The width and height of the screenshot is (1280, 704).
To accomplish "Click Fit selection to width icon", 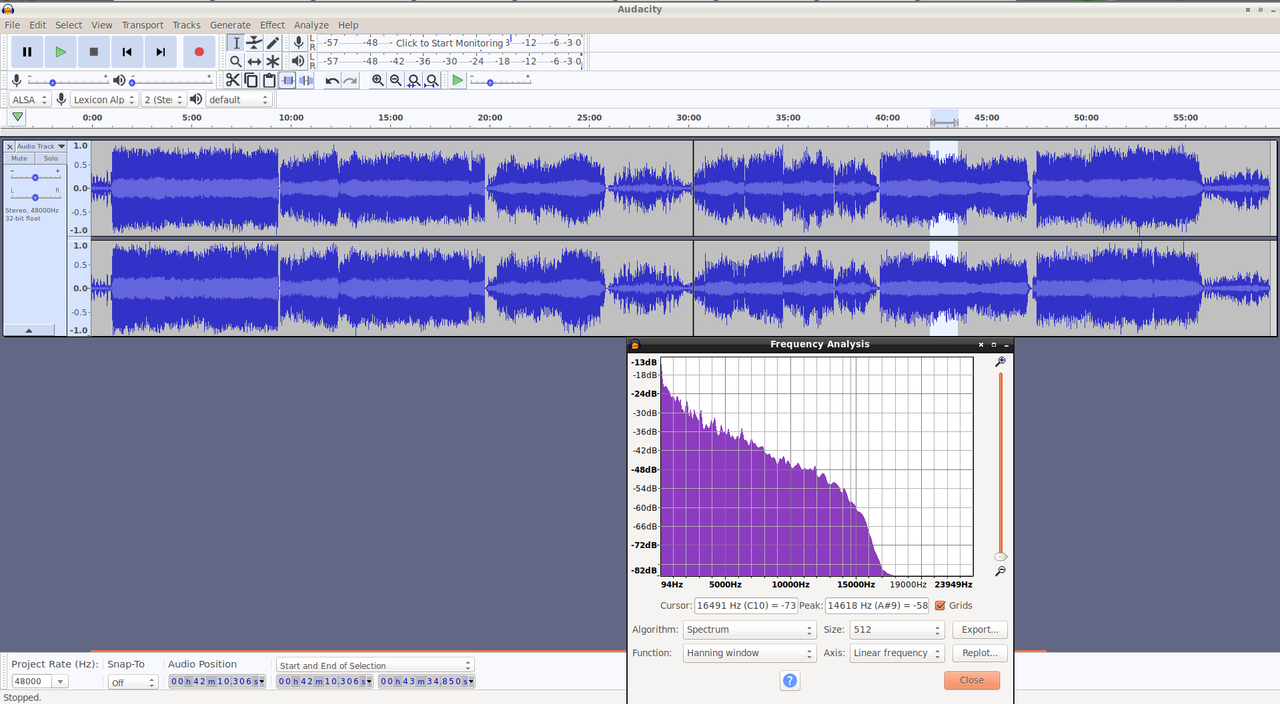I will pos(414,80).
